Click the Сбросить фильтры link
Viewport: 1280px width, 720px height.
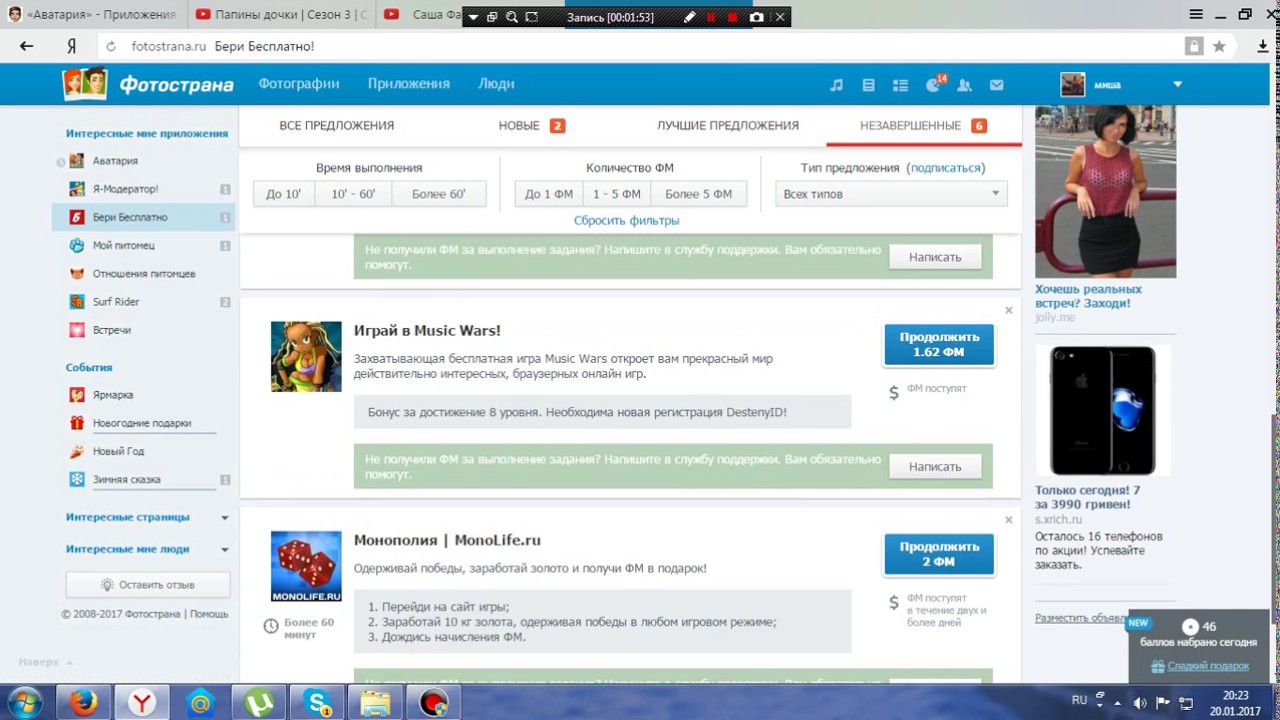(x=627, y=220)
